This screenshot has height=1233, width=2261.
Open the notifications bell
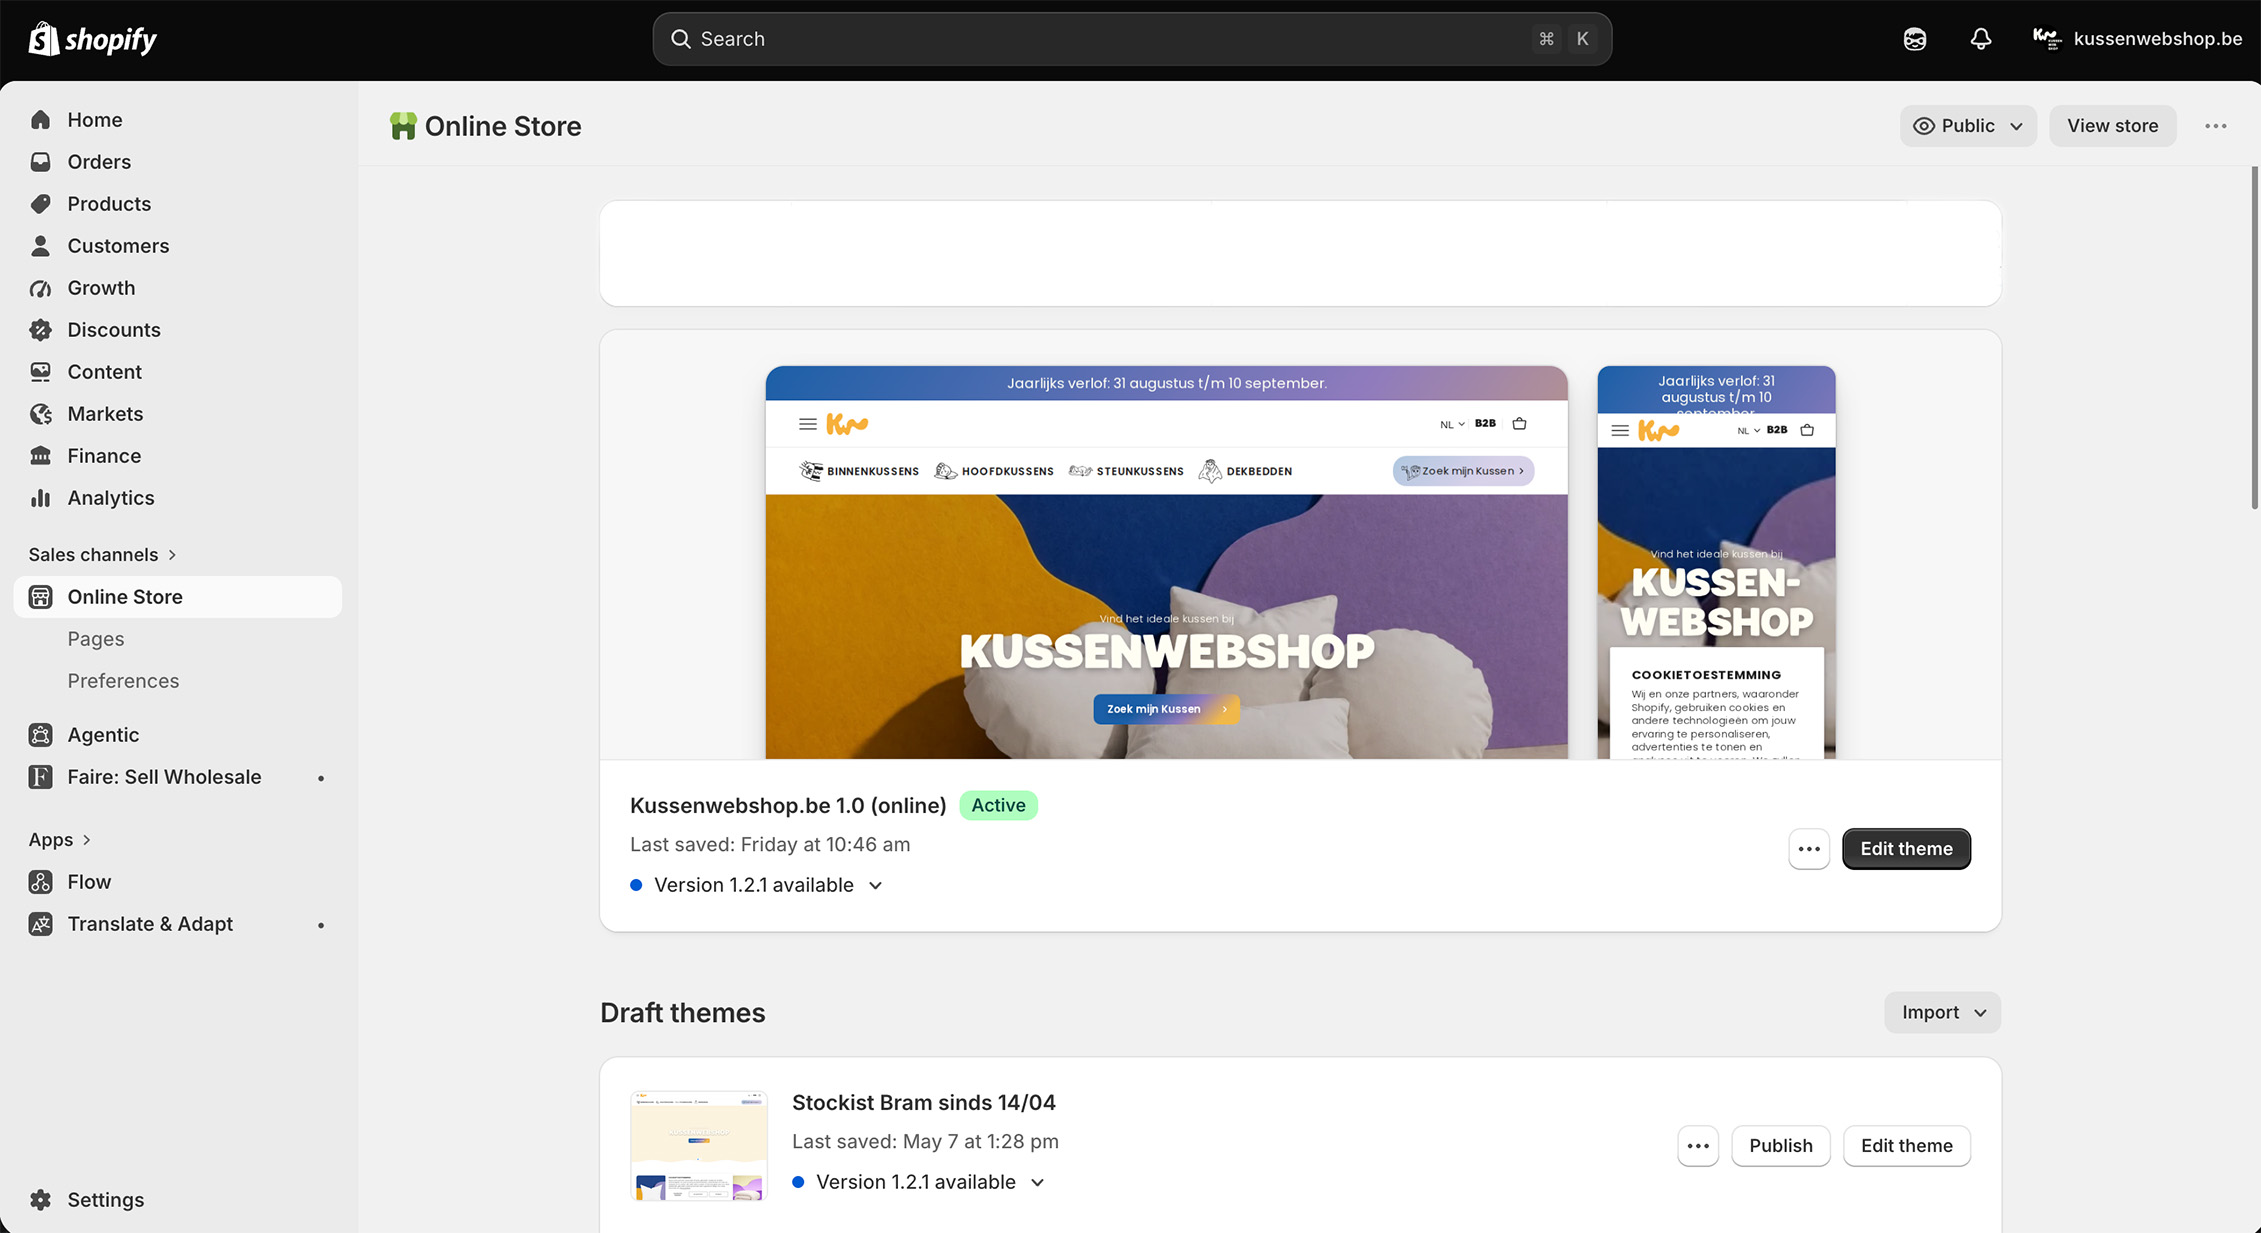click(x=1981, y=39)
